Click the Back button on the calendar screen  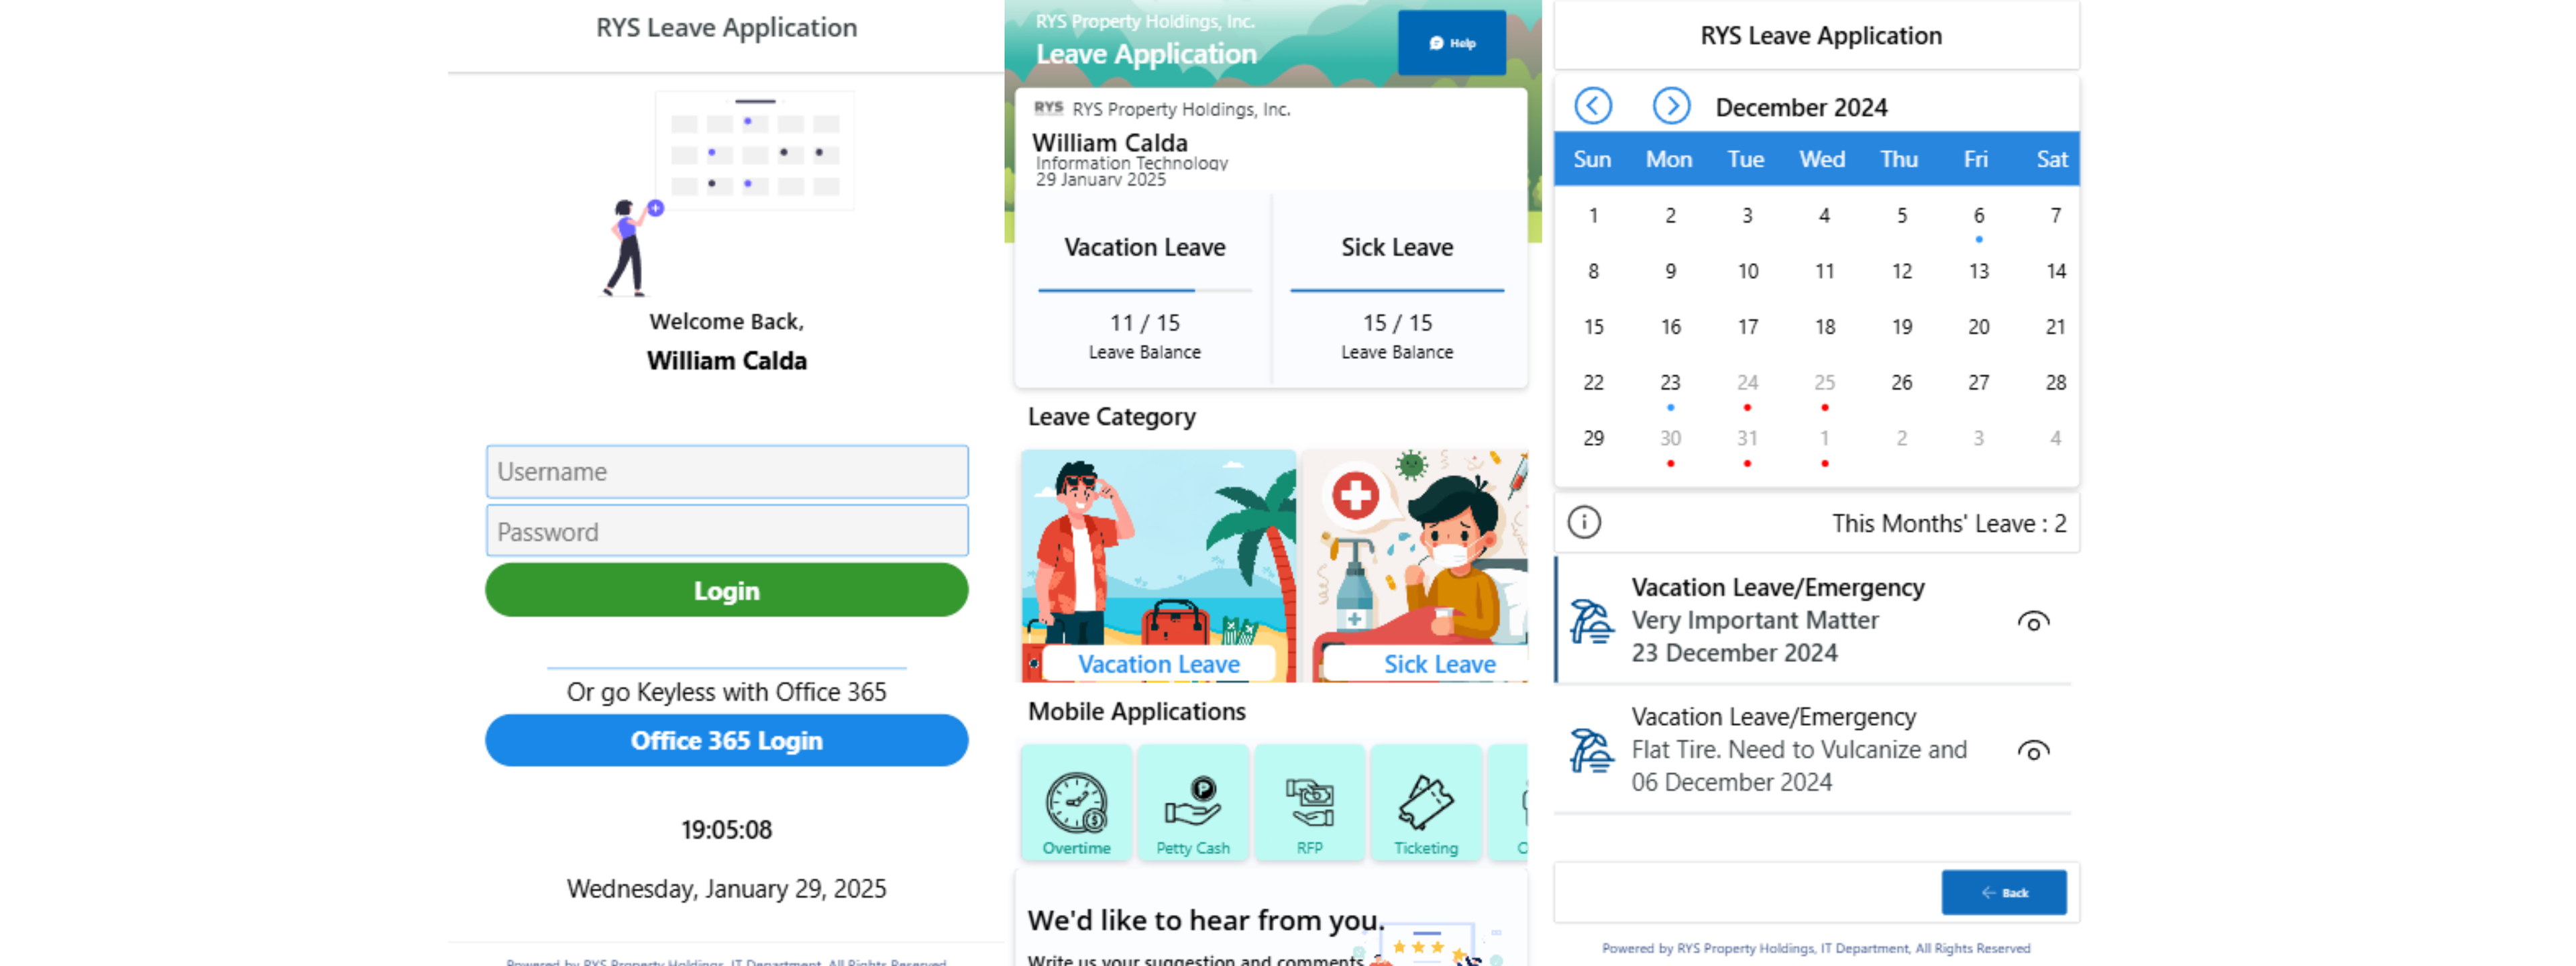click(2004, 892)
